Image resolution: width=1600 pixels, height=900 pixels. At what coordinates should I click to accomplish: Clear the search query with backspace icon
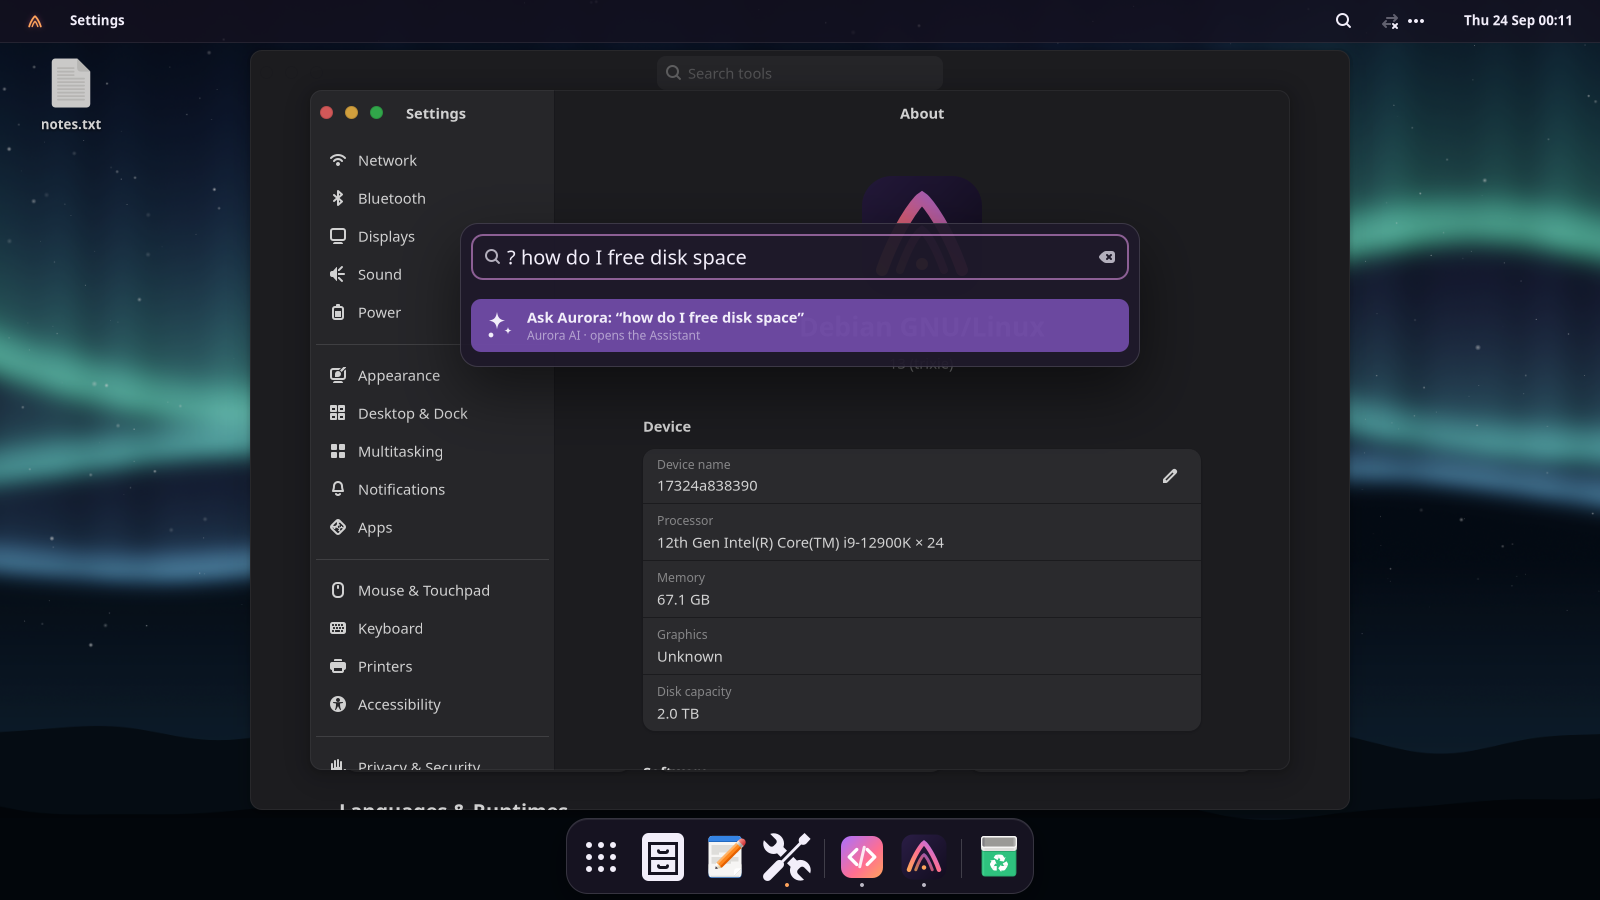point(1107,257)
